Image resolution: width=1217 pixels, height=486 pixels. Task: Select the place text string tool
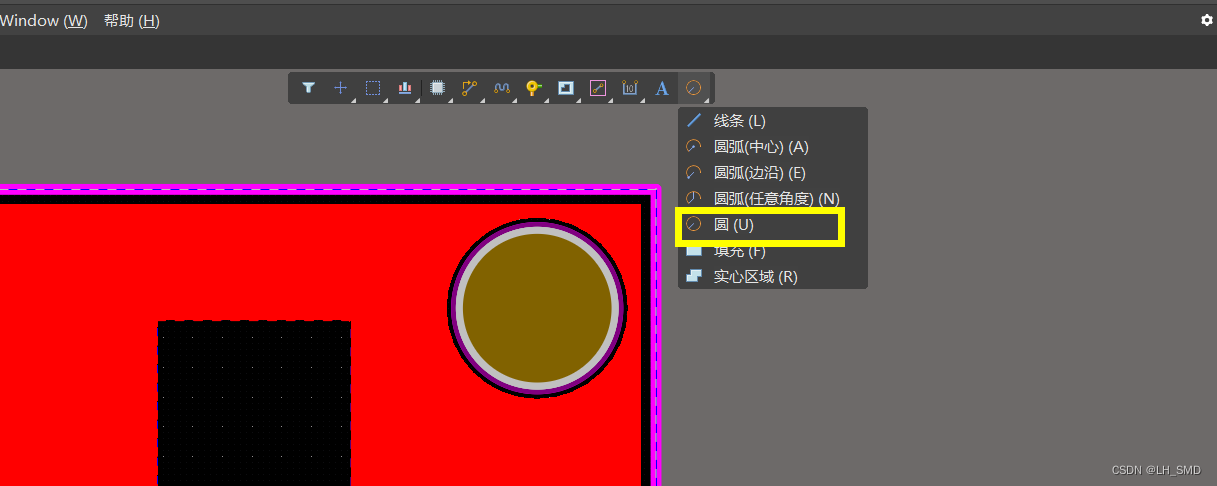662,88
